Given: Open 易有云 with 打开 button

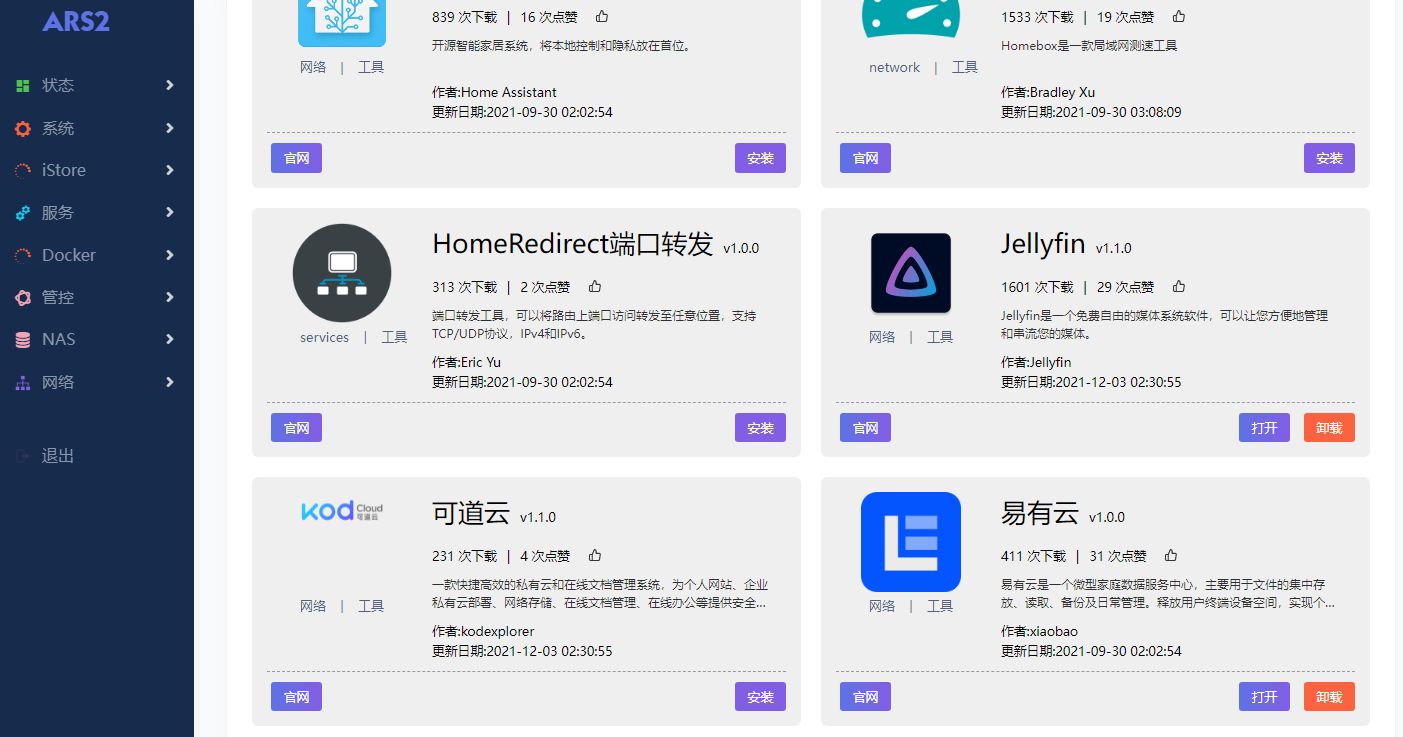Looking at the screenshot, I should click(1264, 697).
